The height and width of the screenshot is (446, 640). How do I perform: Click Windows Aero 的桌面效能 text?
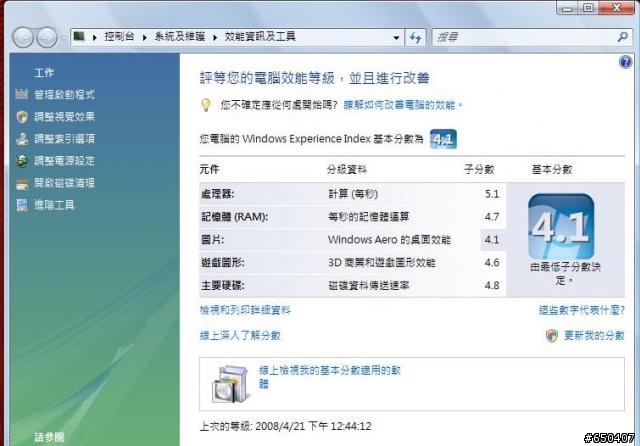click(389, 240)
